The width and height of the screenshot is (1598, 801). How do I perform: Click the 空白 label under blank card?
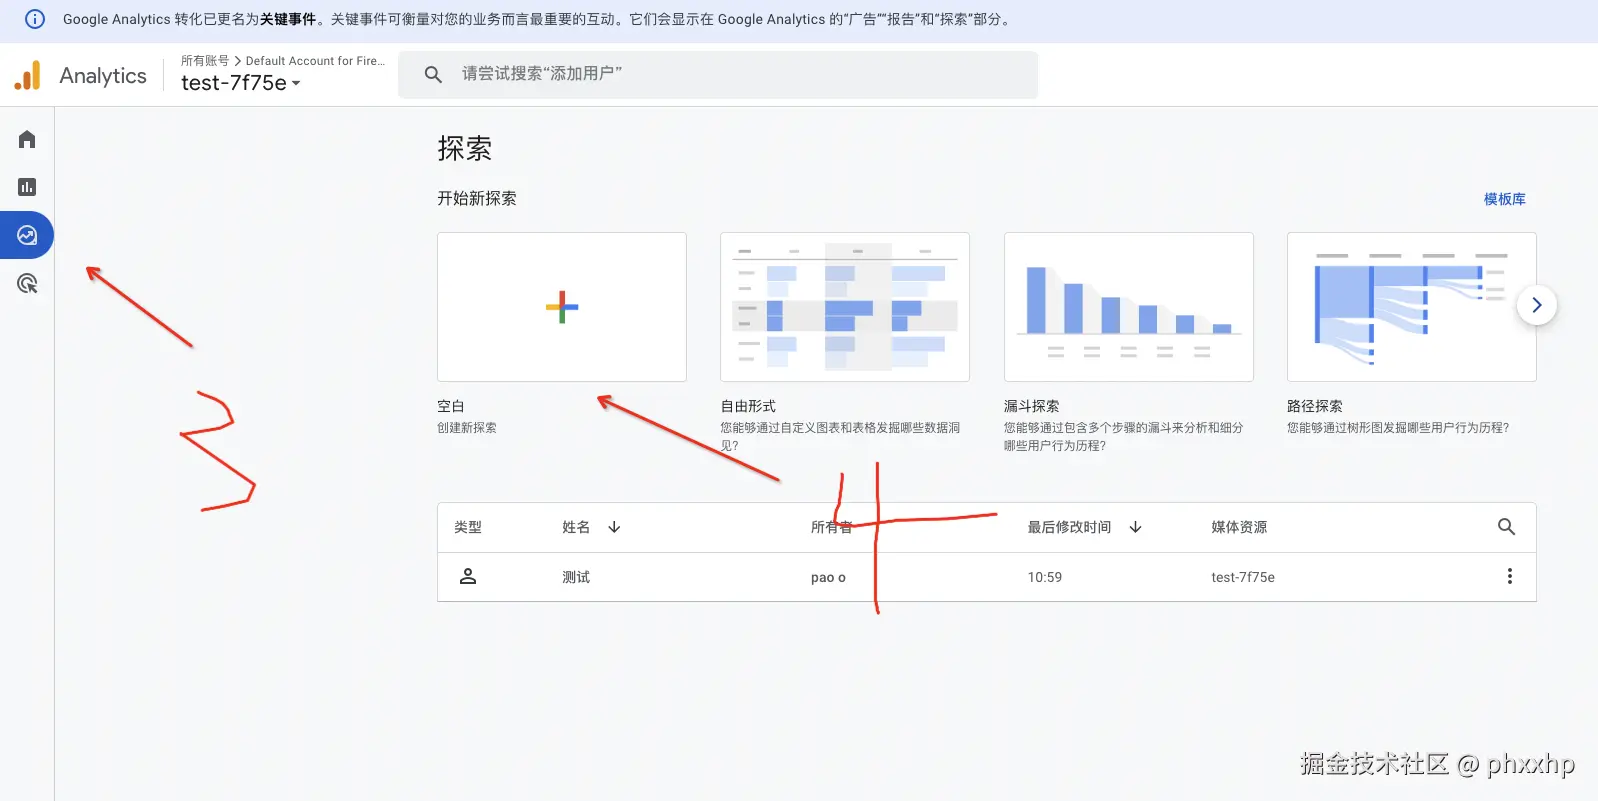tap(451, 406)
